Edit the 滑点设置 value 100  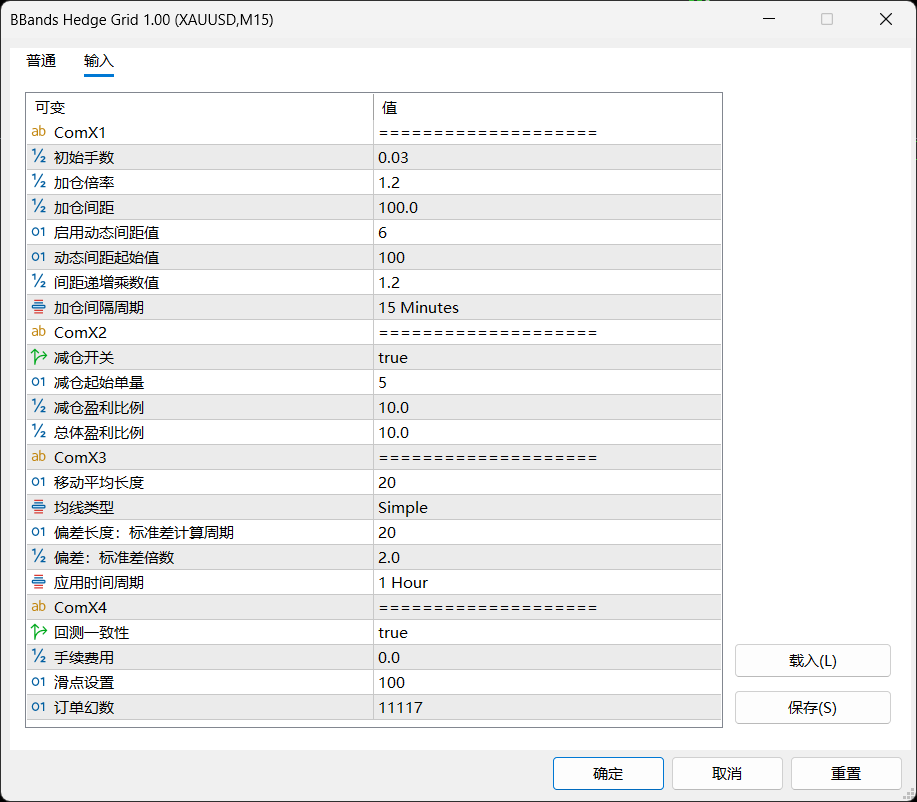tap(547, 682)
